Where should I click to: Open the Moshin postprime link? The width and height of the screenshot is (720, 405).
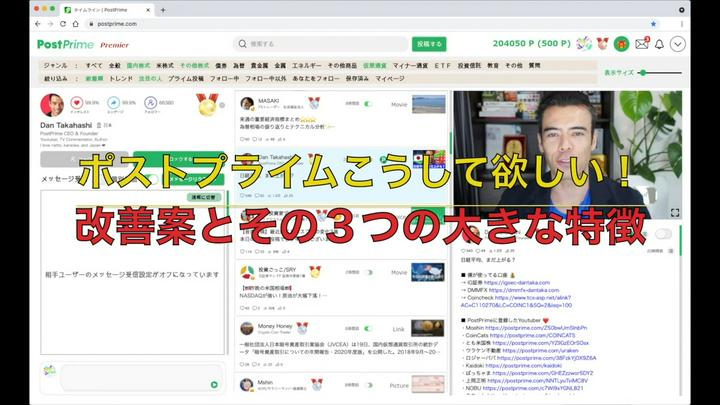(x=536, y=328)
